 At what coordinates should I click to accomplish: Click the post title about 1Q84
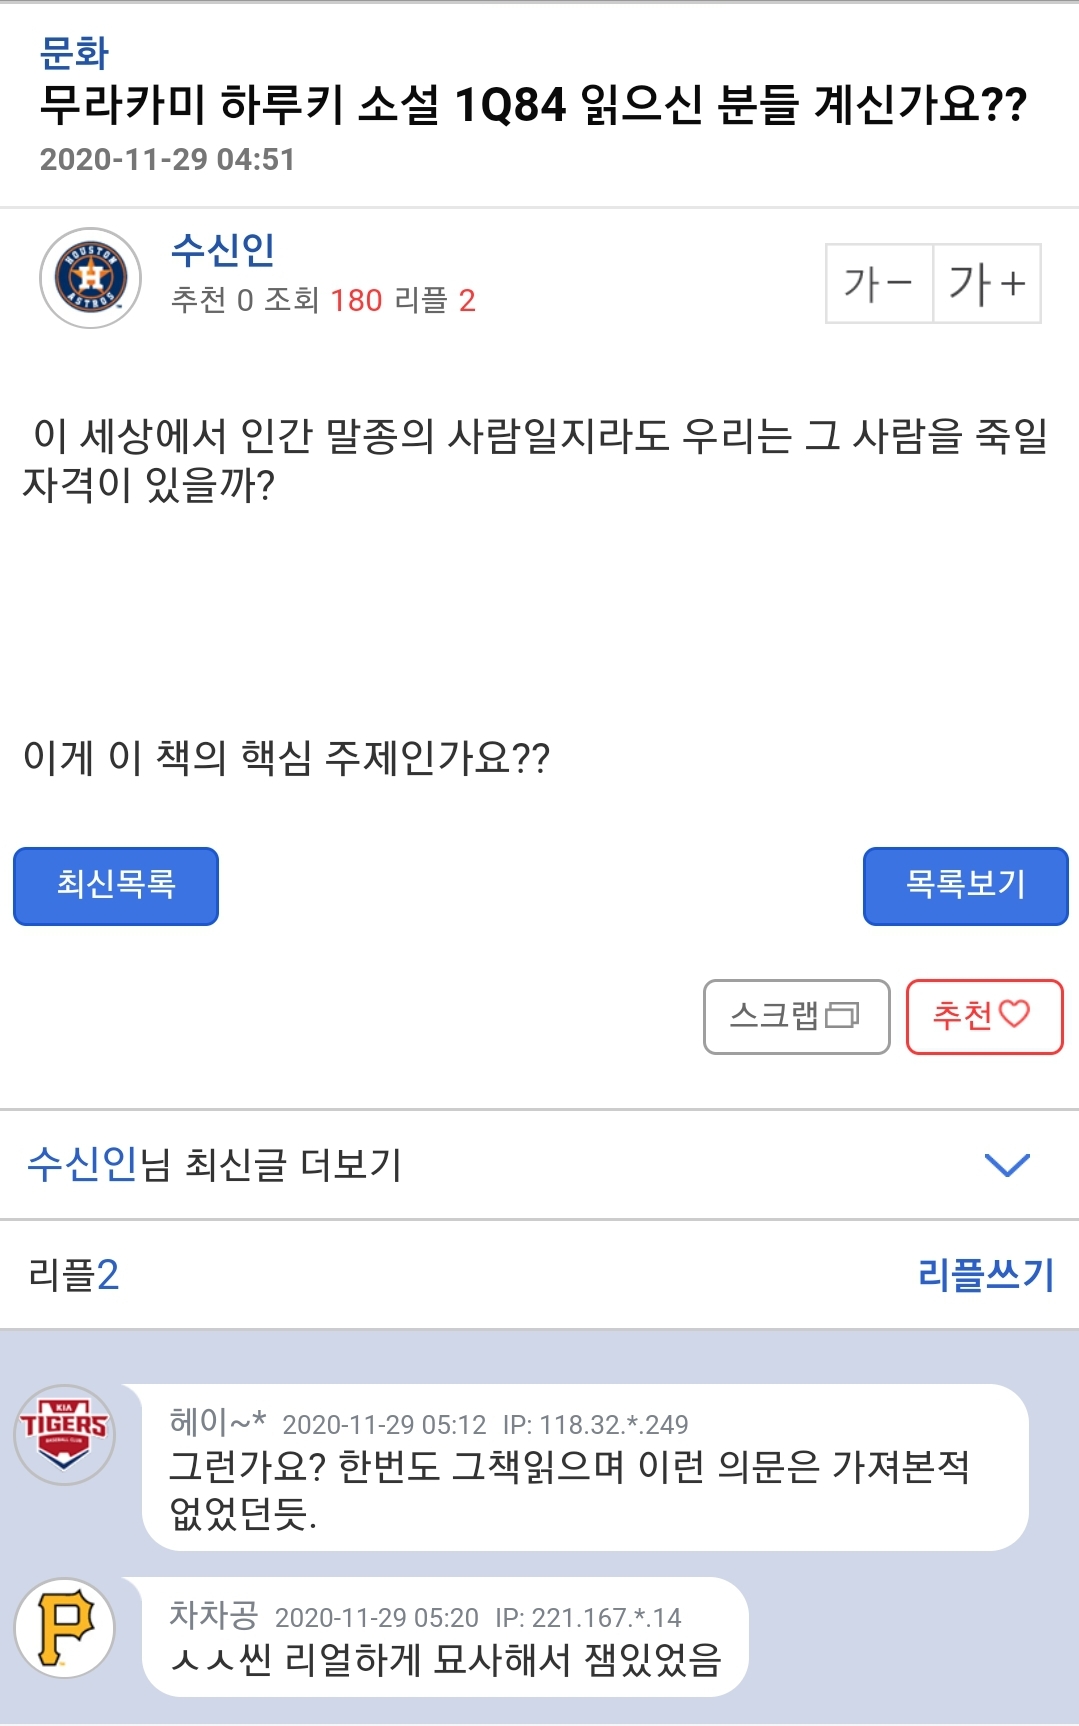(x=533, y=105)
